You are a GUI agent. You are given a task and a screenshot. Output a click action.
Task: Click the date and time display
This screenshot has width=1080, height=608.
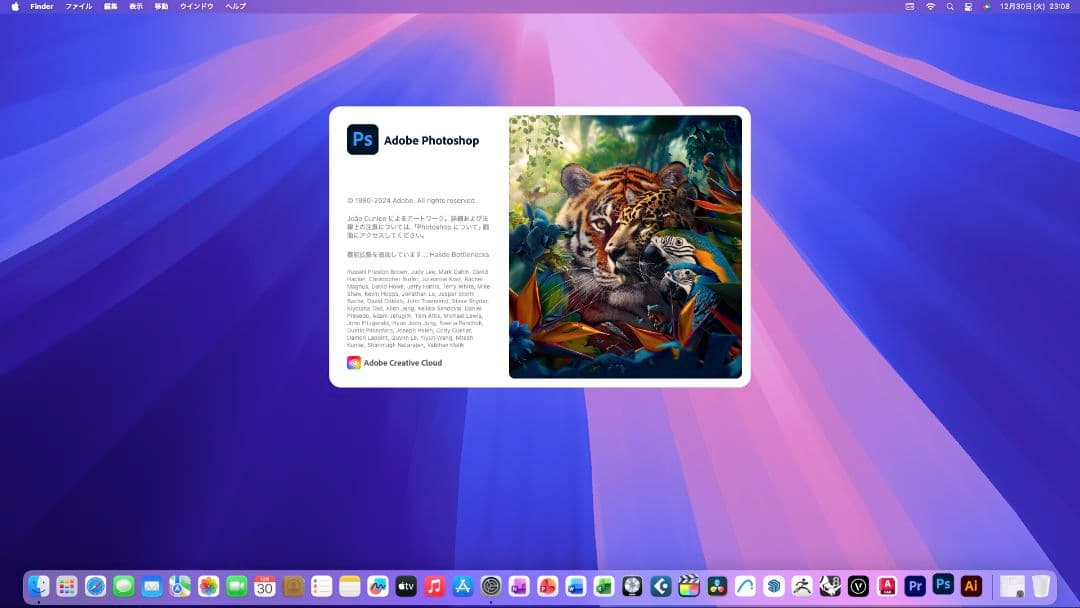pos(1036,6)
